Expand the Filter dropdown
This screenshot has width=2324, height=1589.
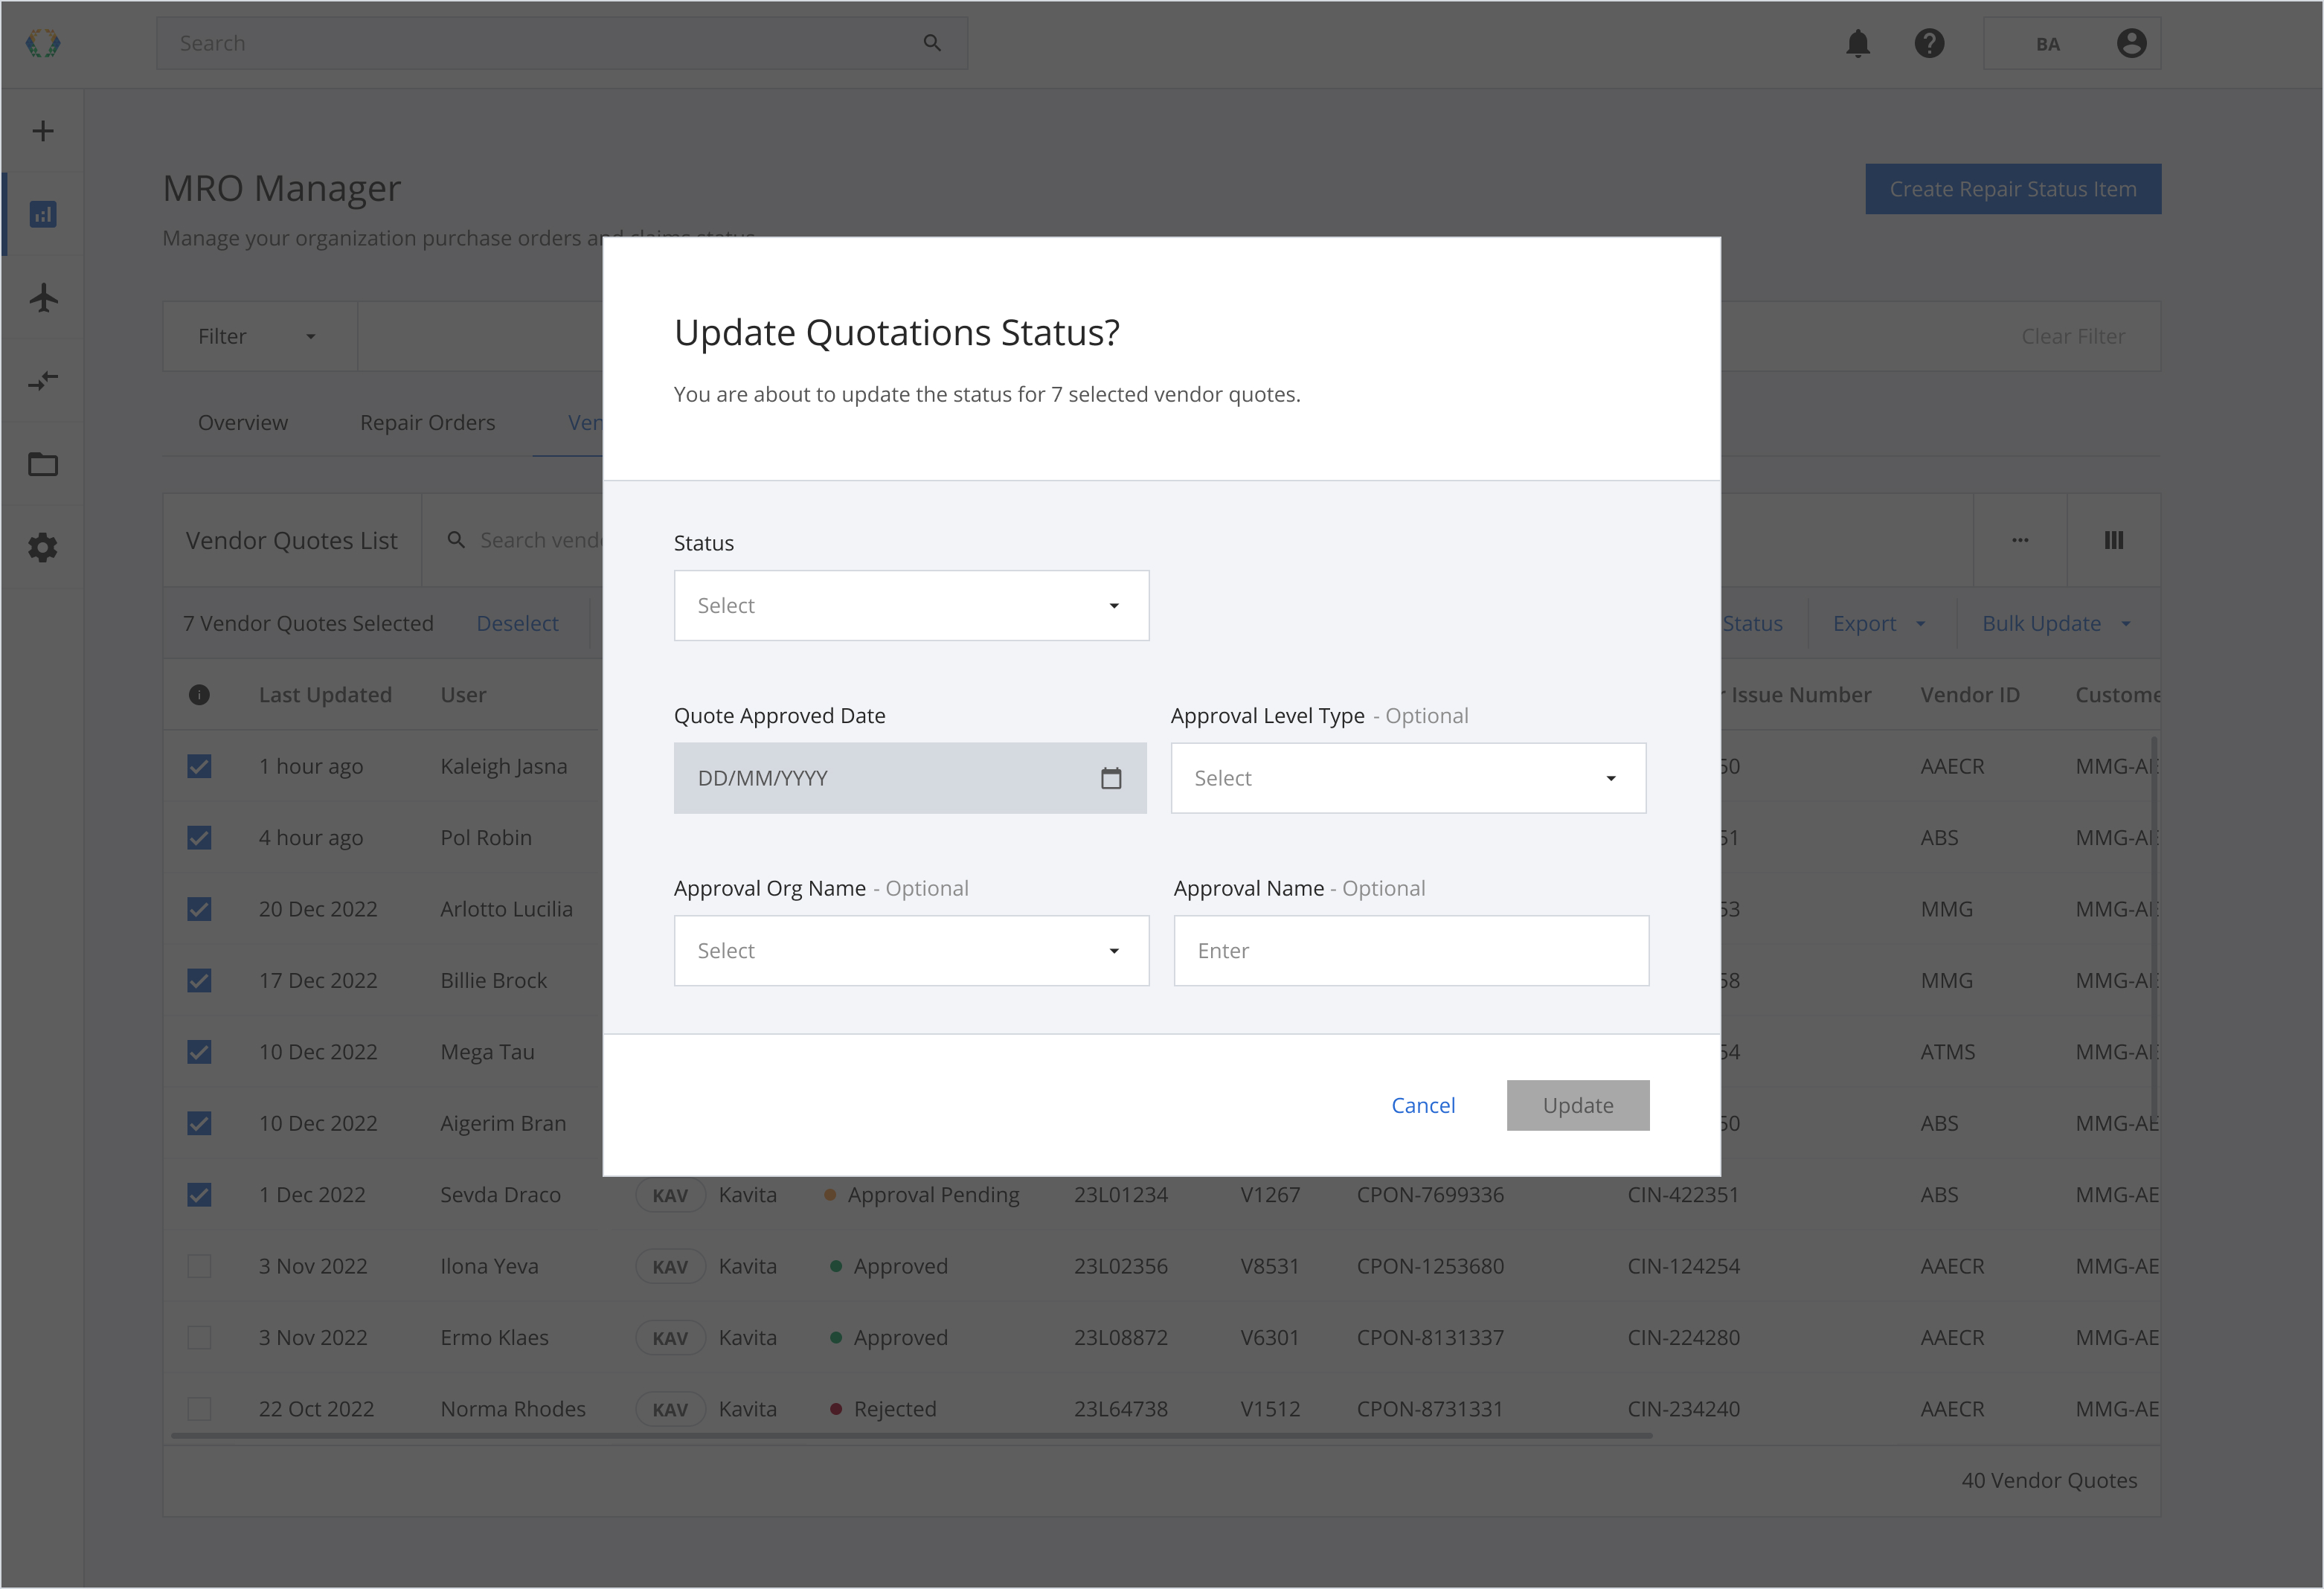pyautogui.click(x=259, y=337)
